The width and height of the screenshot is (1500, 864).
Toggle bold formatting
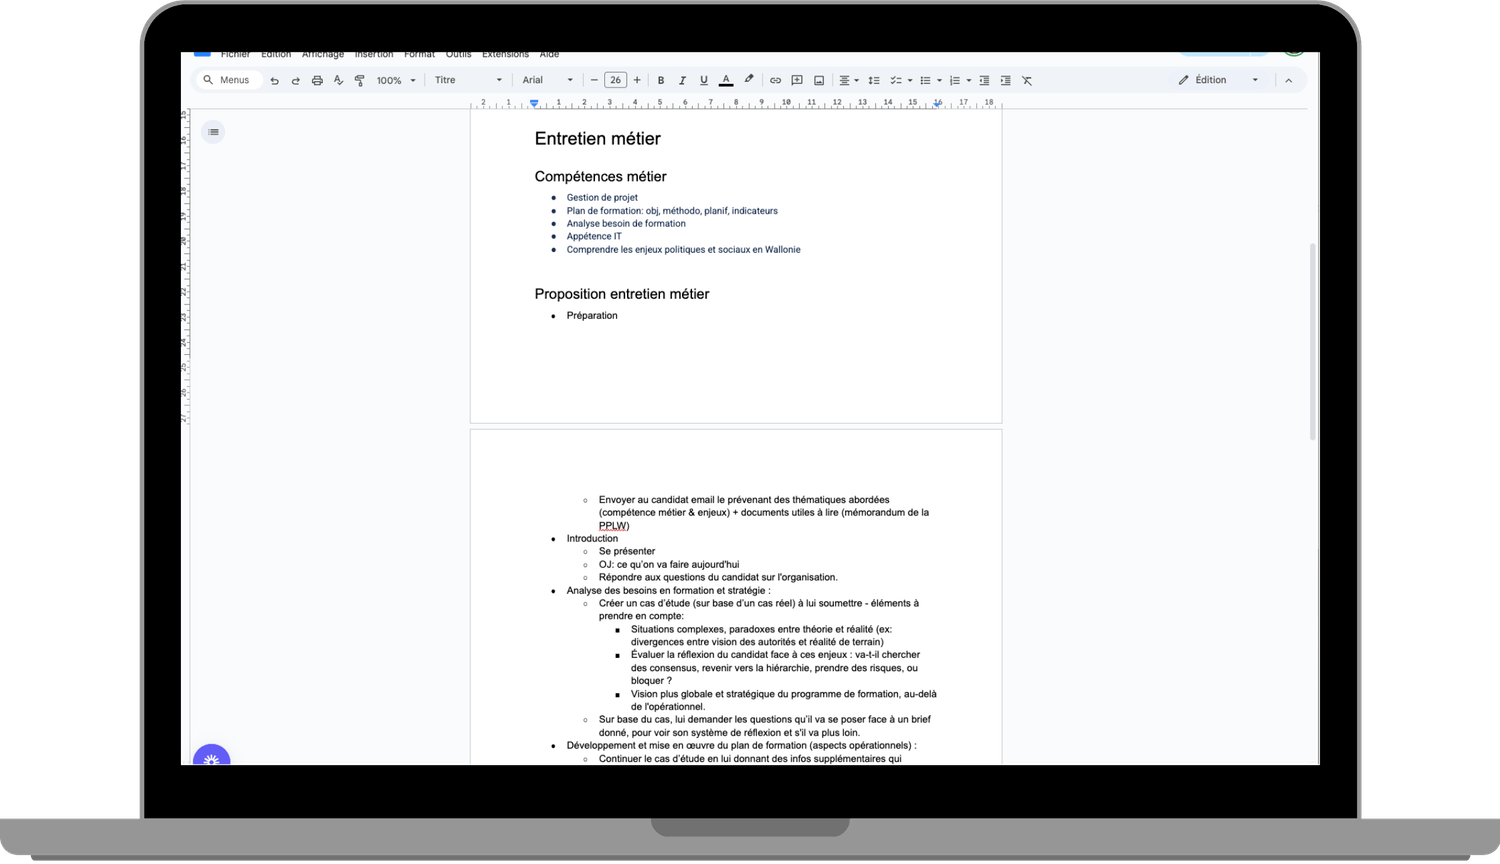click(661, 81)
